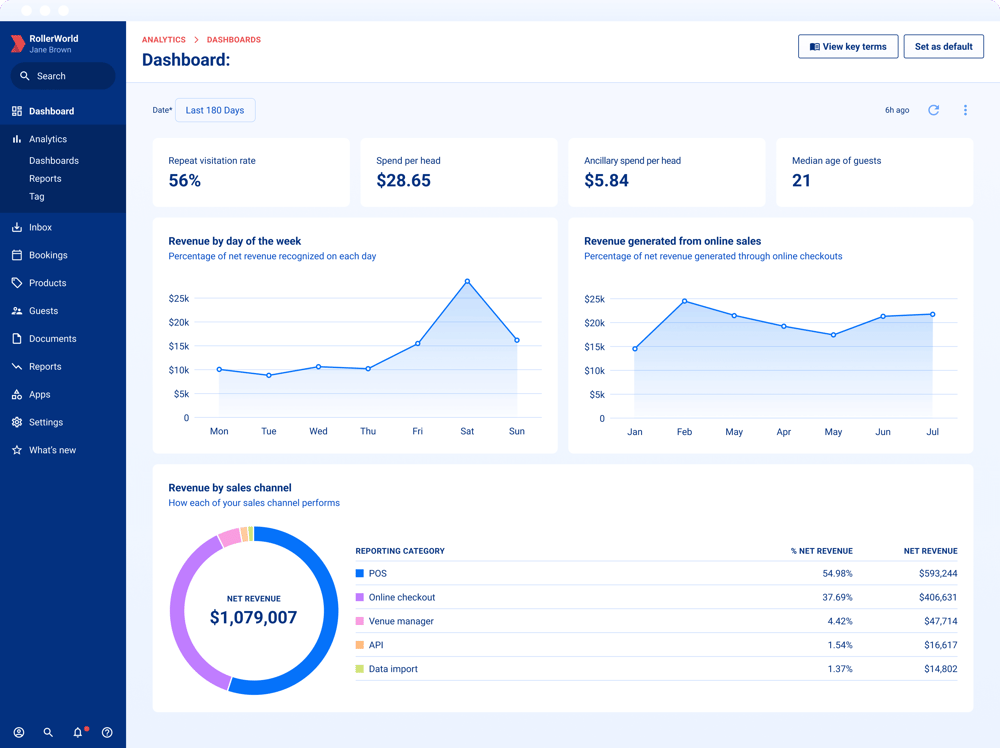The image size is (1000, 748).
Task: Click the RollerWorld logo
Action: (x=18, y=43)
